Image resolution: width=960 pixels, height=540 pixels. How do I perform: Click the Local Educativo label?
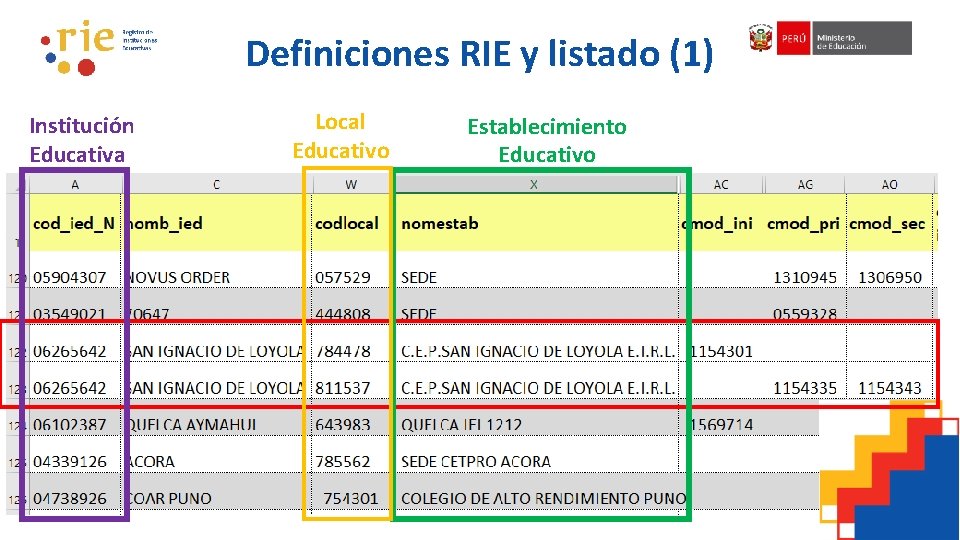pos(340,136)
